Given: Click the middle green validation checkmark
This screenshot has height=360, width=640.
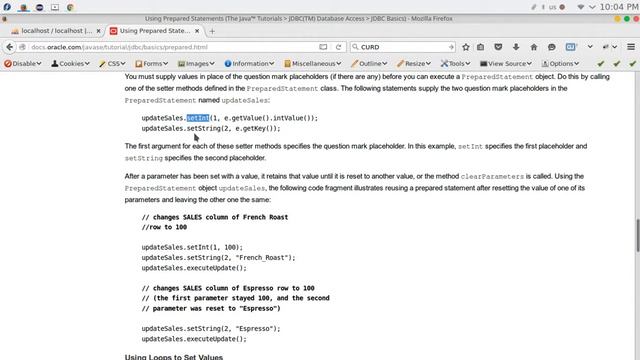Looking at the screenshot, I should 616,64.
